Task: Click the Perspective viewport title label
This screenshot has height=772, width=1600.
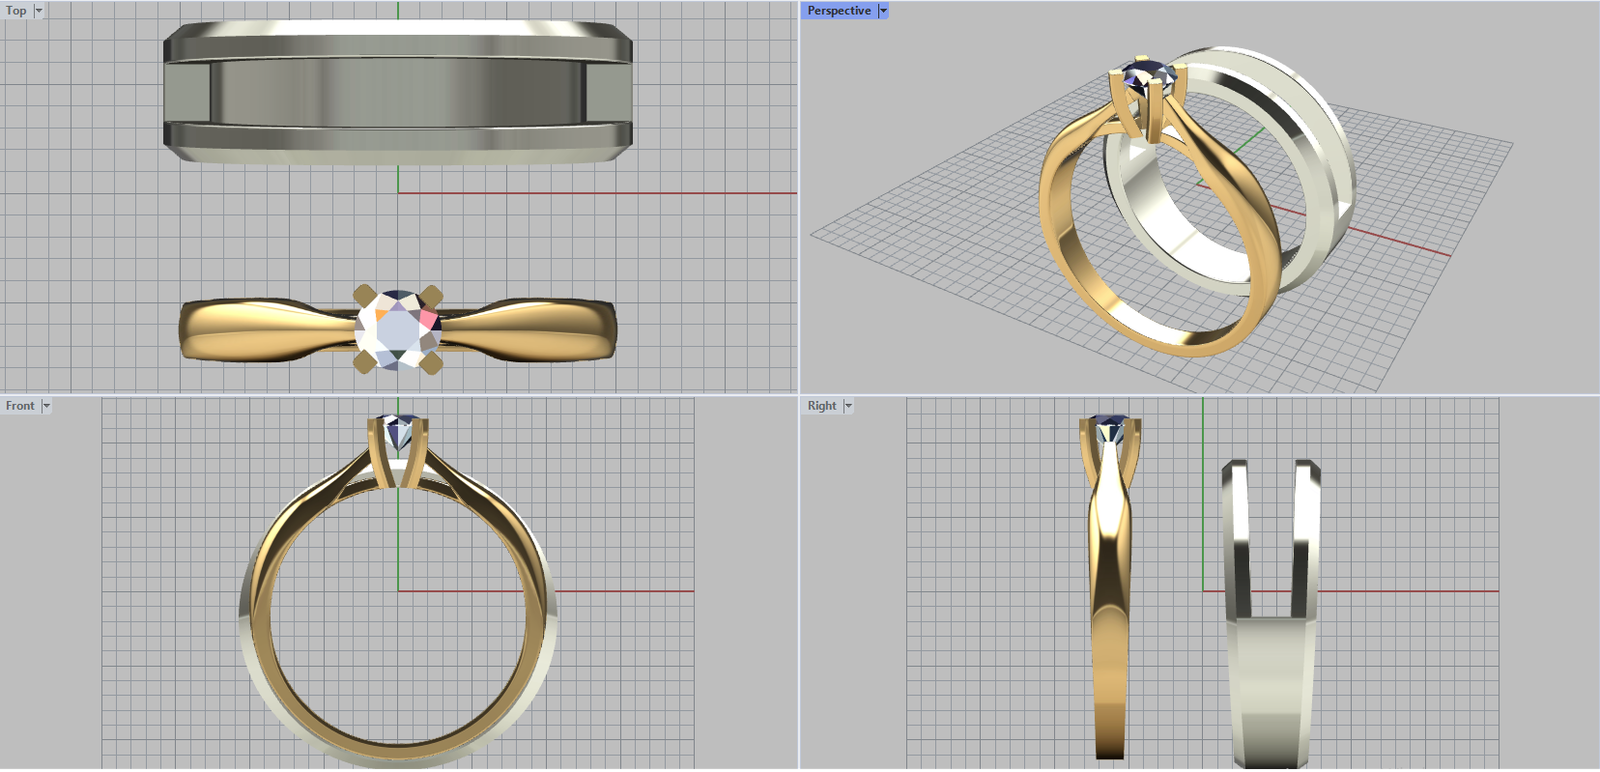Action: tap(838, 11)
